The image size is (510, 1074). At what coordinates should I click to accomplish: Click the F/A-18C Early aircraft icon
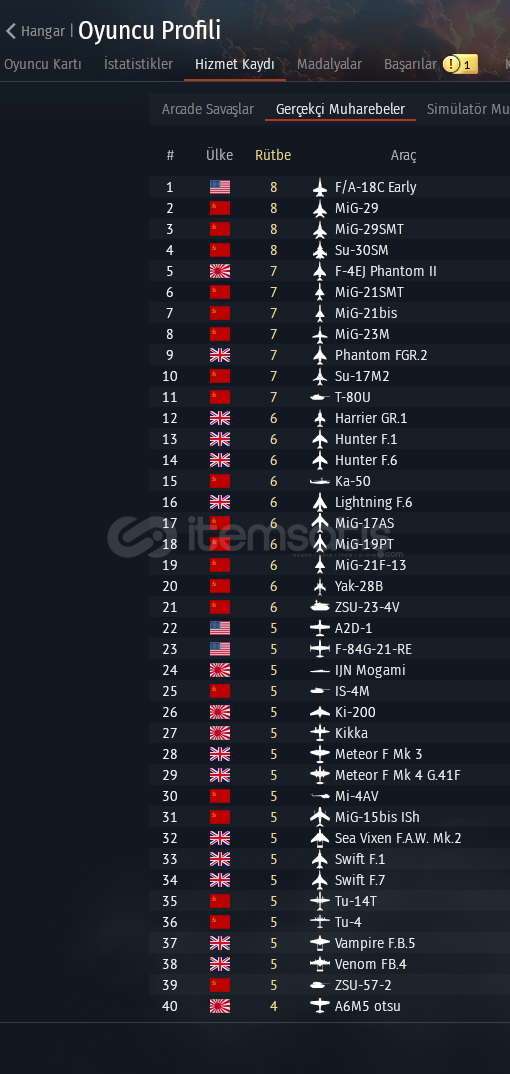[x=320, y=187]
